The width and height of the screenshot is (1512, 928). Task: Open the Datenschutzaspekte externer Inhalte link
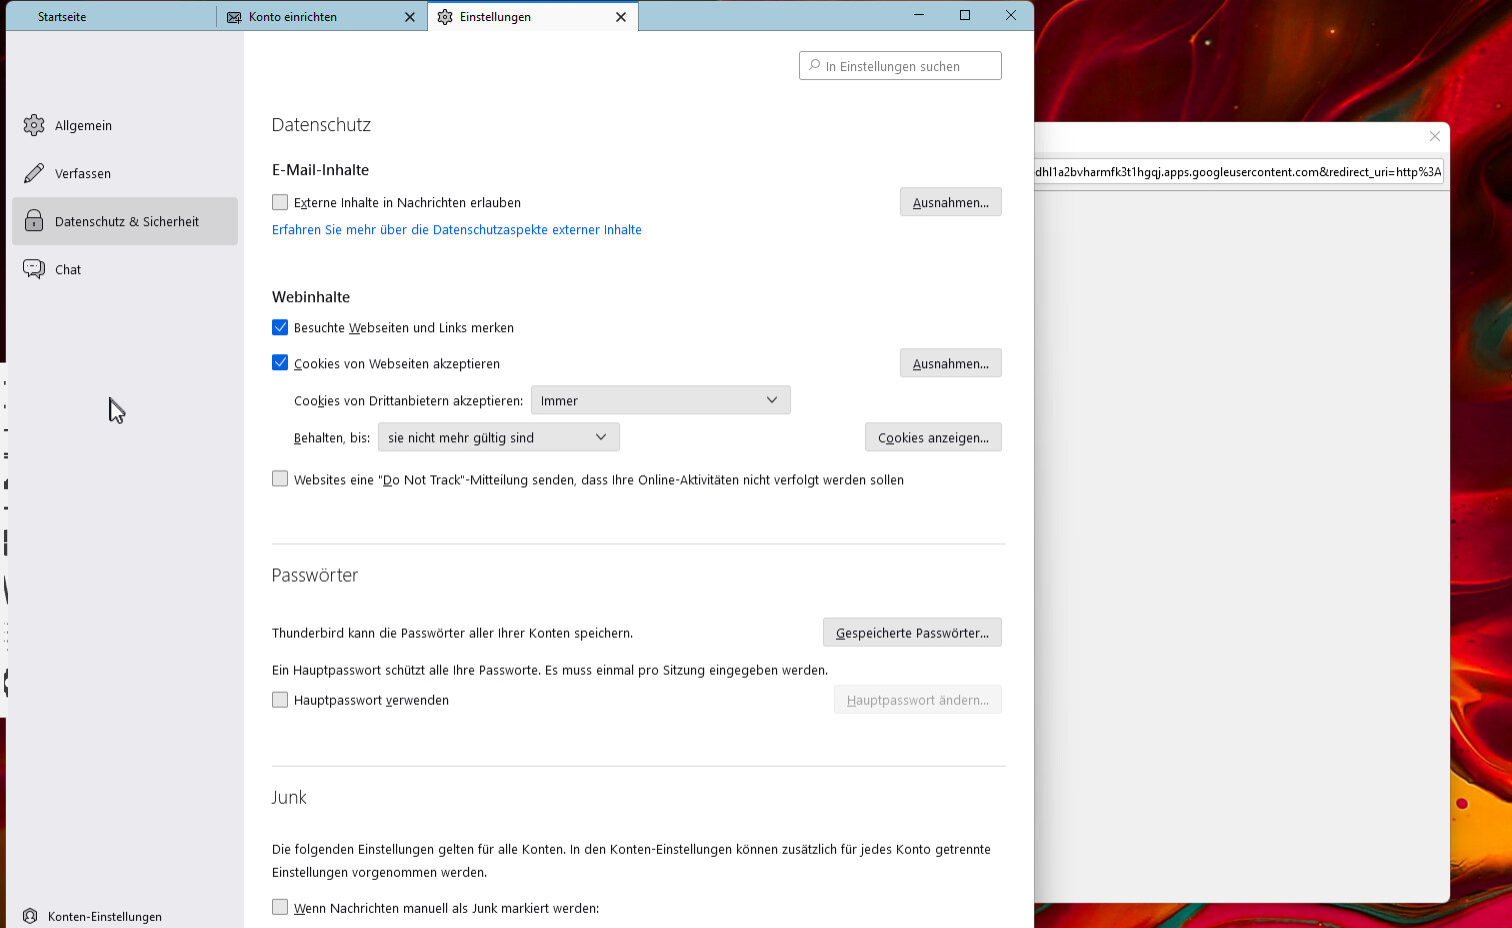tap(457, 230)
